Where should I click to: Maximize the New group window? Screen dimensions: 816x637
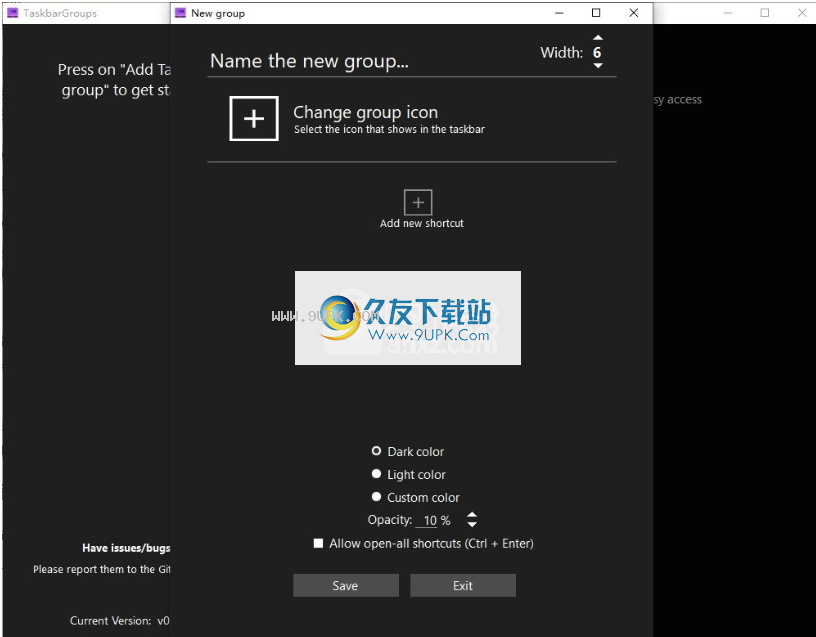[596, 13]
